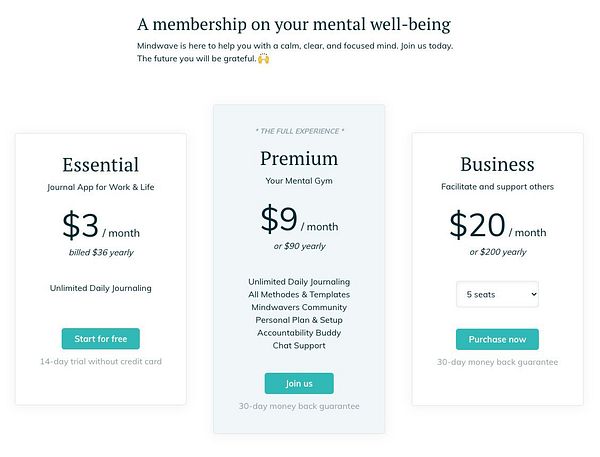This screenshot has height=457, width=600.
Task: Click the main membership page heading
Action: (x=294, y=24)
